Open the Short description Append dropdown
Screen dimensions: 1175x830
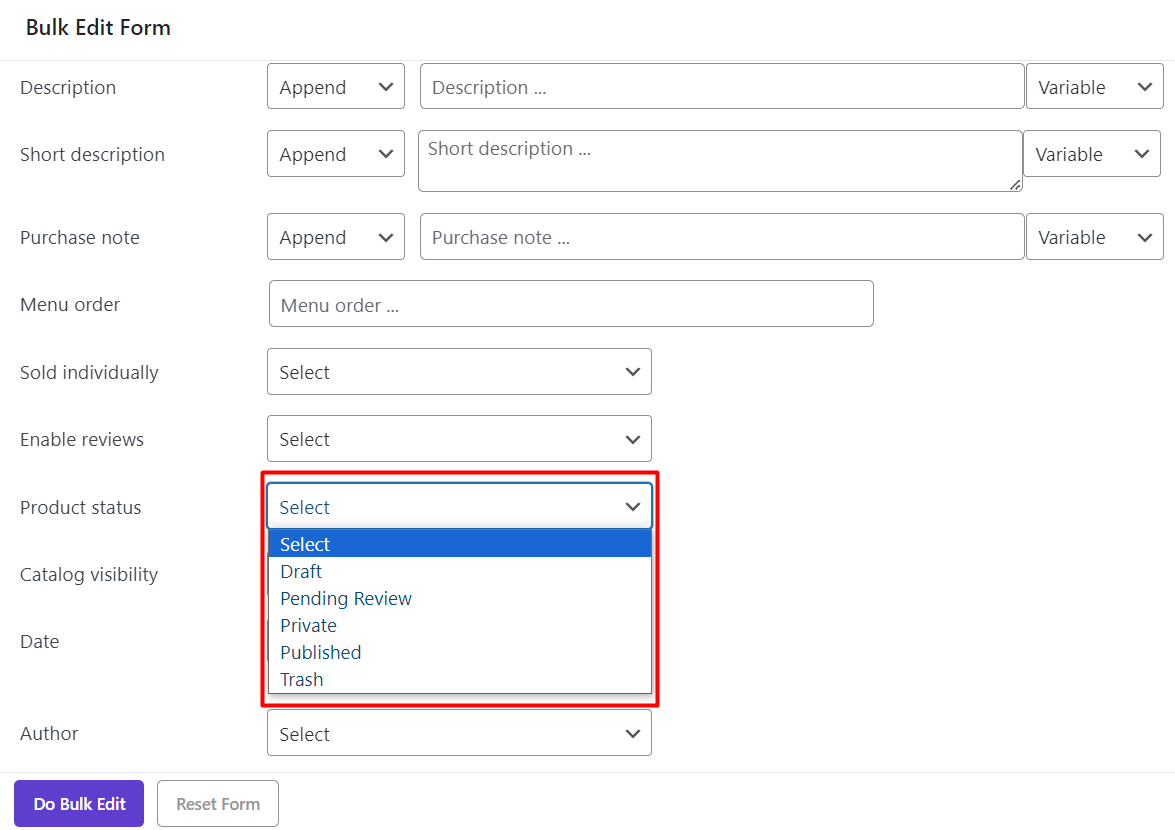(x=335, y=154)
